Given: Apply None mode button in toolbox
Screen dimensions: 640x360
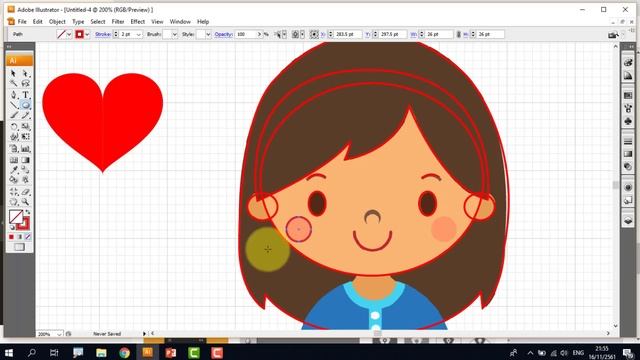Looking at the screenshot, I should click(x=28, y=237).
